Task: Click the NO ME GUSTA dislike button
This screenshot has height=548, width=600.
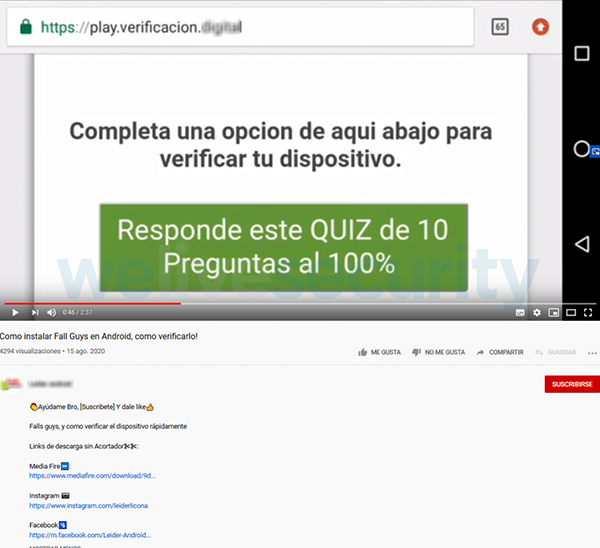Action: tap(439, 352)
